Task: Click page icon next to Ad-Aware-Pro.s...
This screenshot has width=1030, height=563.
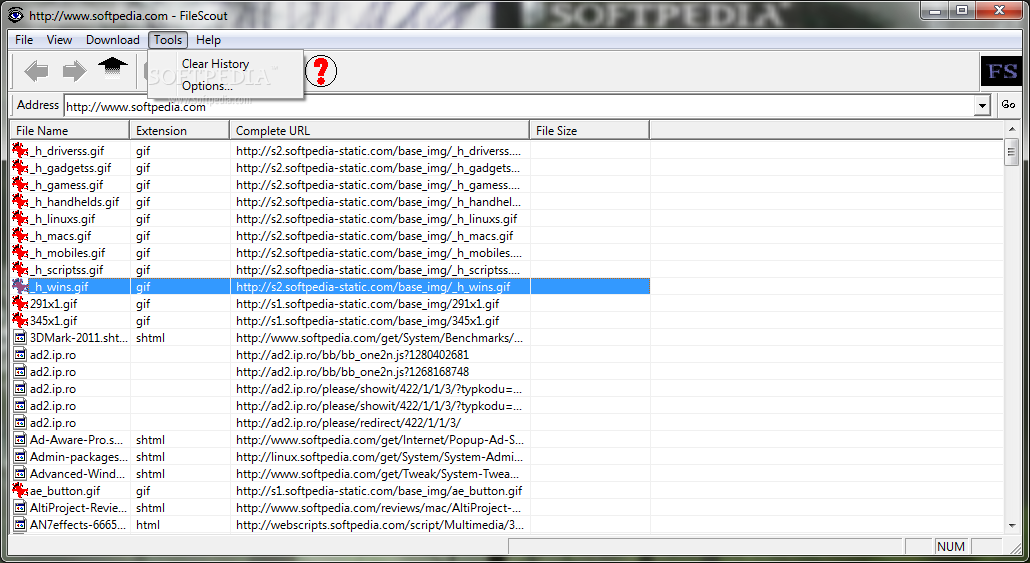Action: point(20,439)
